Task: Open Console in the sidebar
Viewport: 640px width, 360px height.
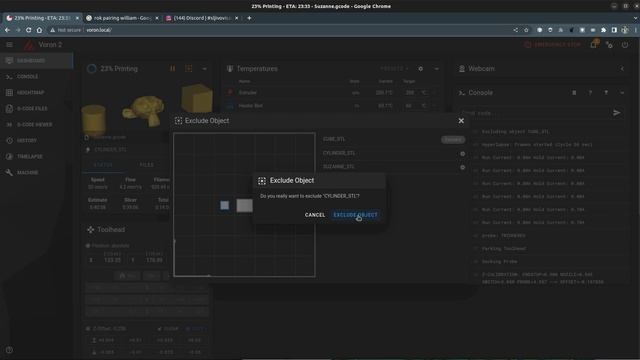Action: point(37,76)
